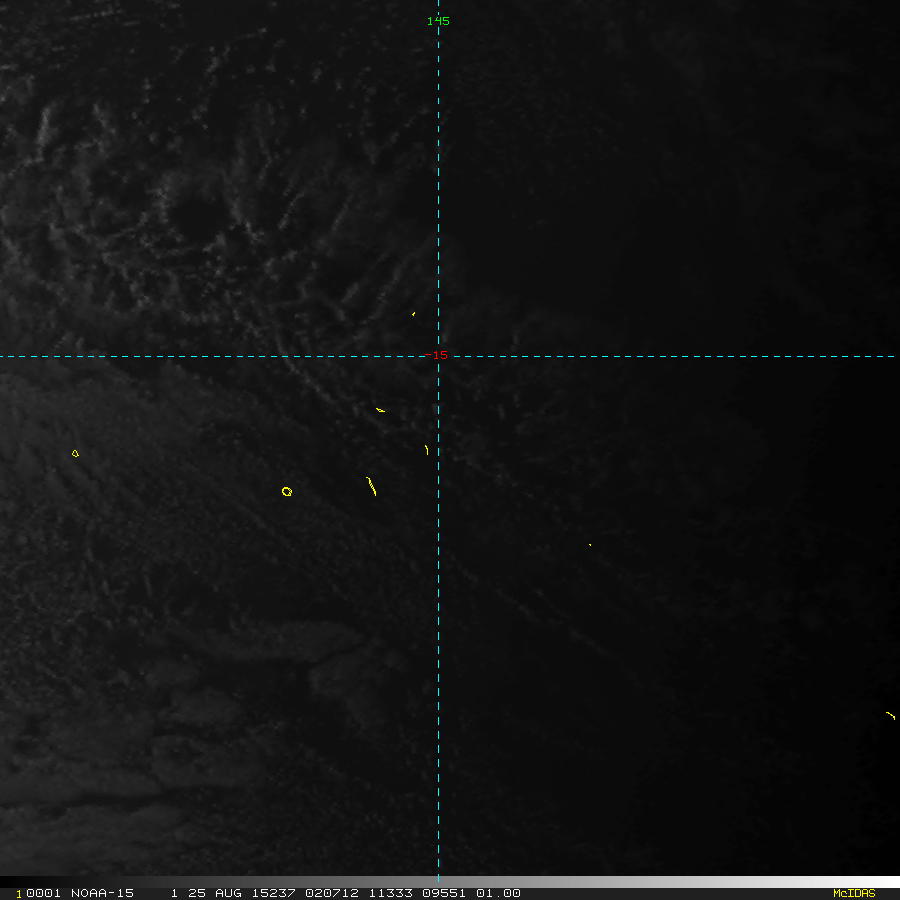
Task: Click the NOAA-15 satellite name text
Action: click(102, 893)
